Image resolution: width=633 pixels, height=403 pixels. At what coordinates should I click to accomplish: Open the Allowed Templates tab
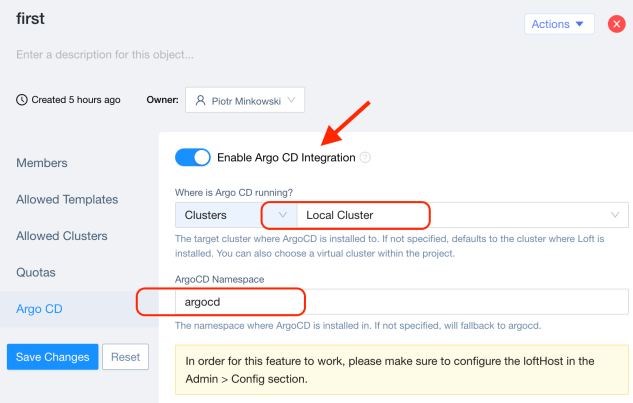pos(67,199)
